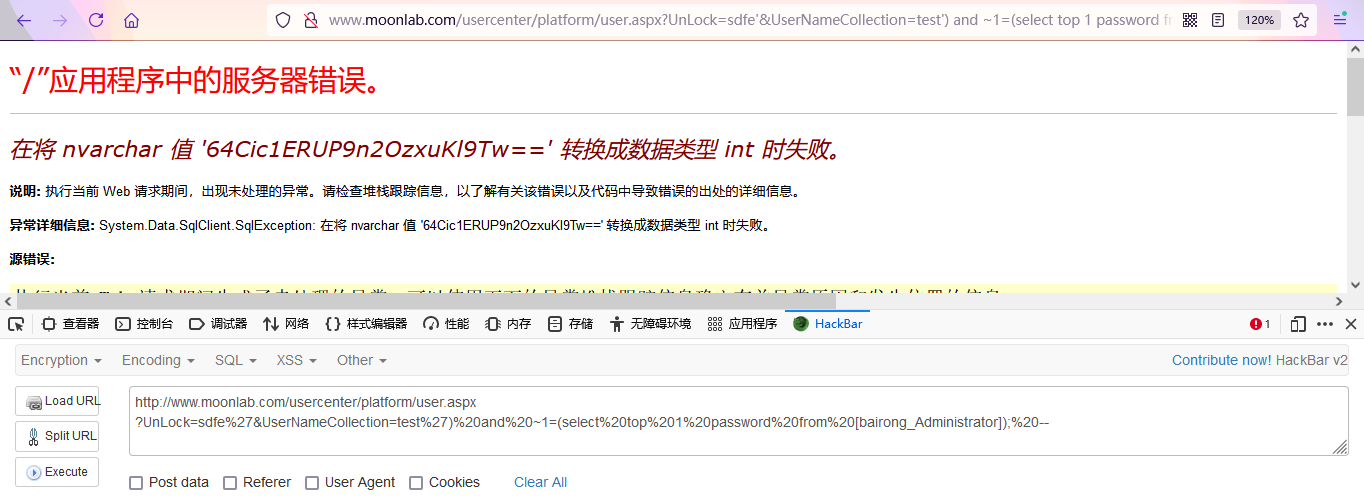Click the page vertical scrollbar thumb
Viewport: 1364px width, 503px height.
(1355, 85)
